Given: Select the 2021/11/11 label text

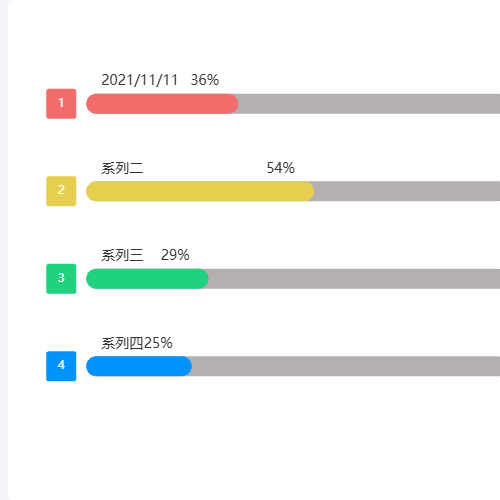Looking at the screenshot, I should click(140, 80).
